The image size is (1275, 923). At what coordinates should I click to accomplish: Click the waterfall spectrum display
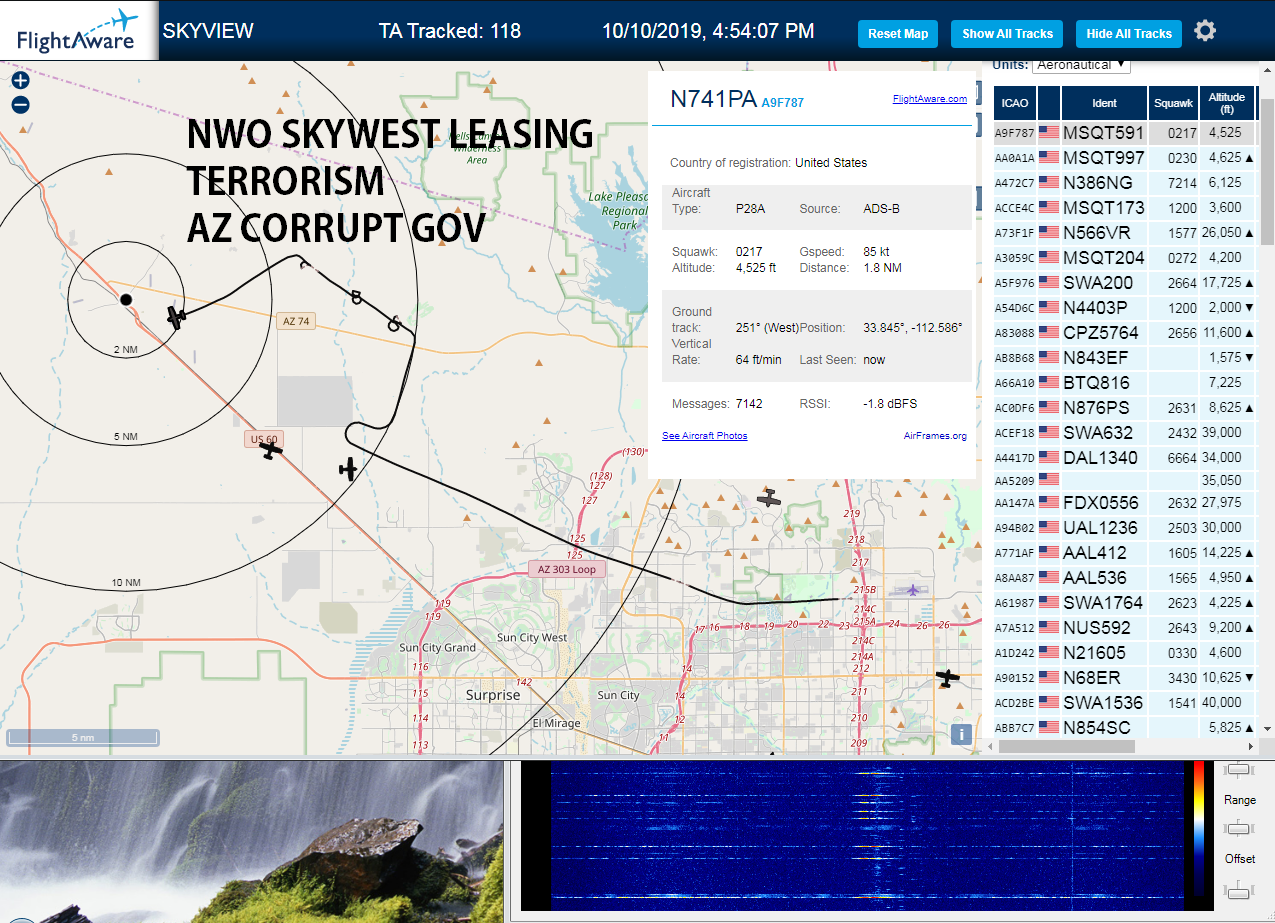(866, 836)
